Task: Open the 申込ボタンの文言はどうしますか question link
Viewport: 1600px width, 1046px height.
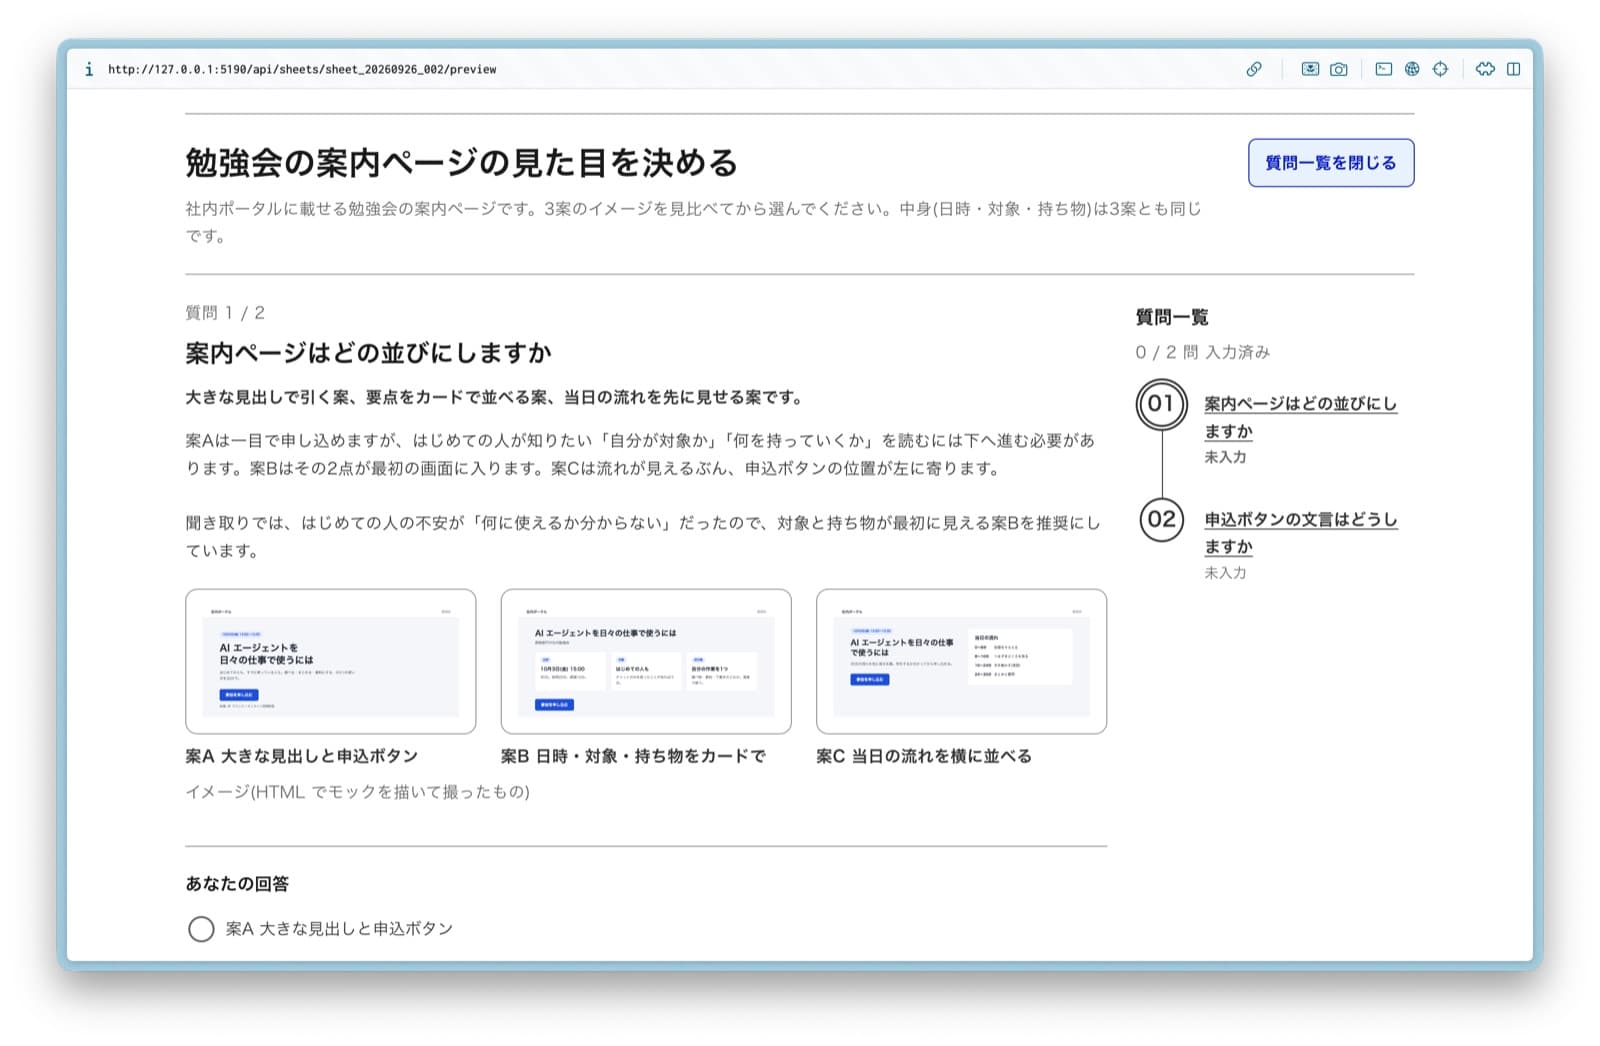Action: coord(1300,533)
